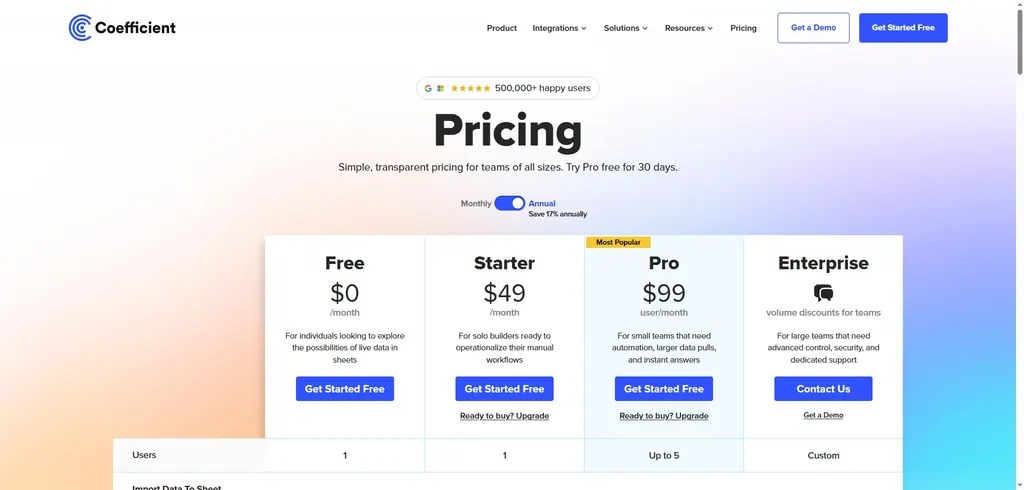
Task: Click the Get a Demo header button
Action: 813,28
